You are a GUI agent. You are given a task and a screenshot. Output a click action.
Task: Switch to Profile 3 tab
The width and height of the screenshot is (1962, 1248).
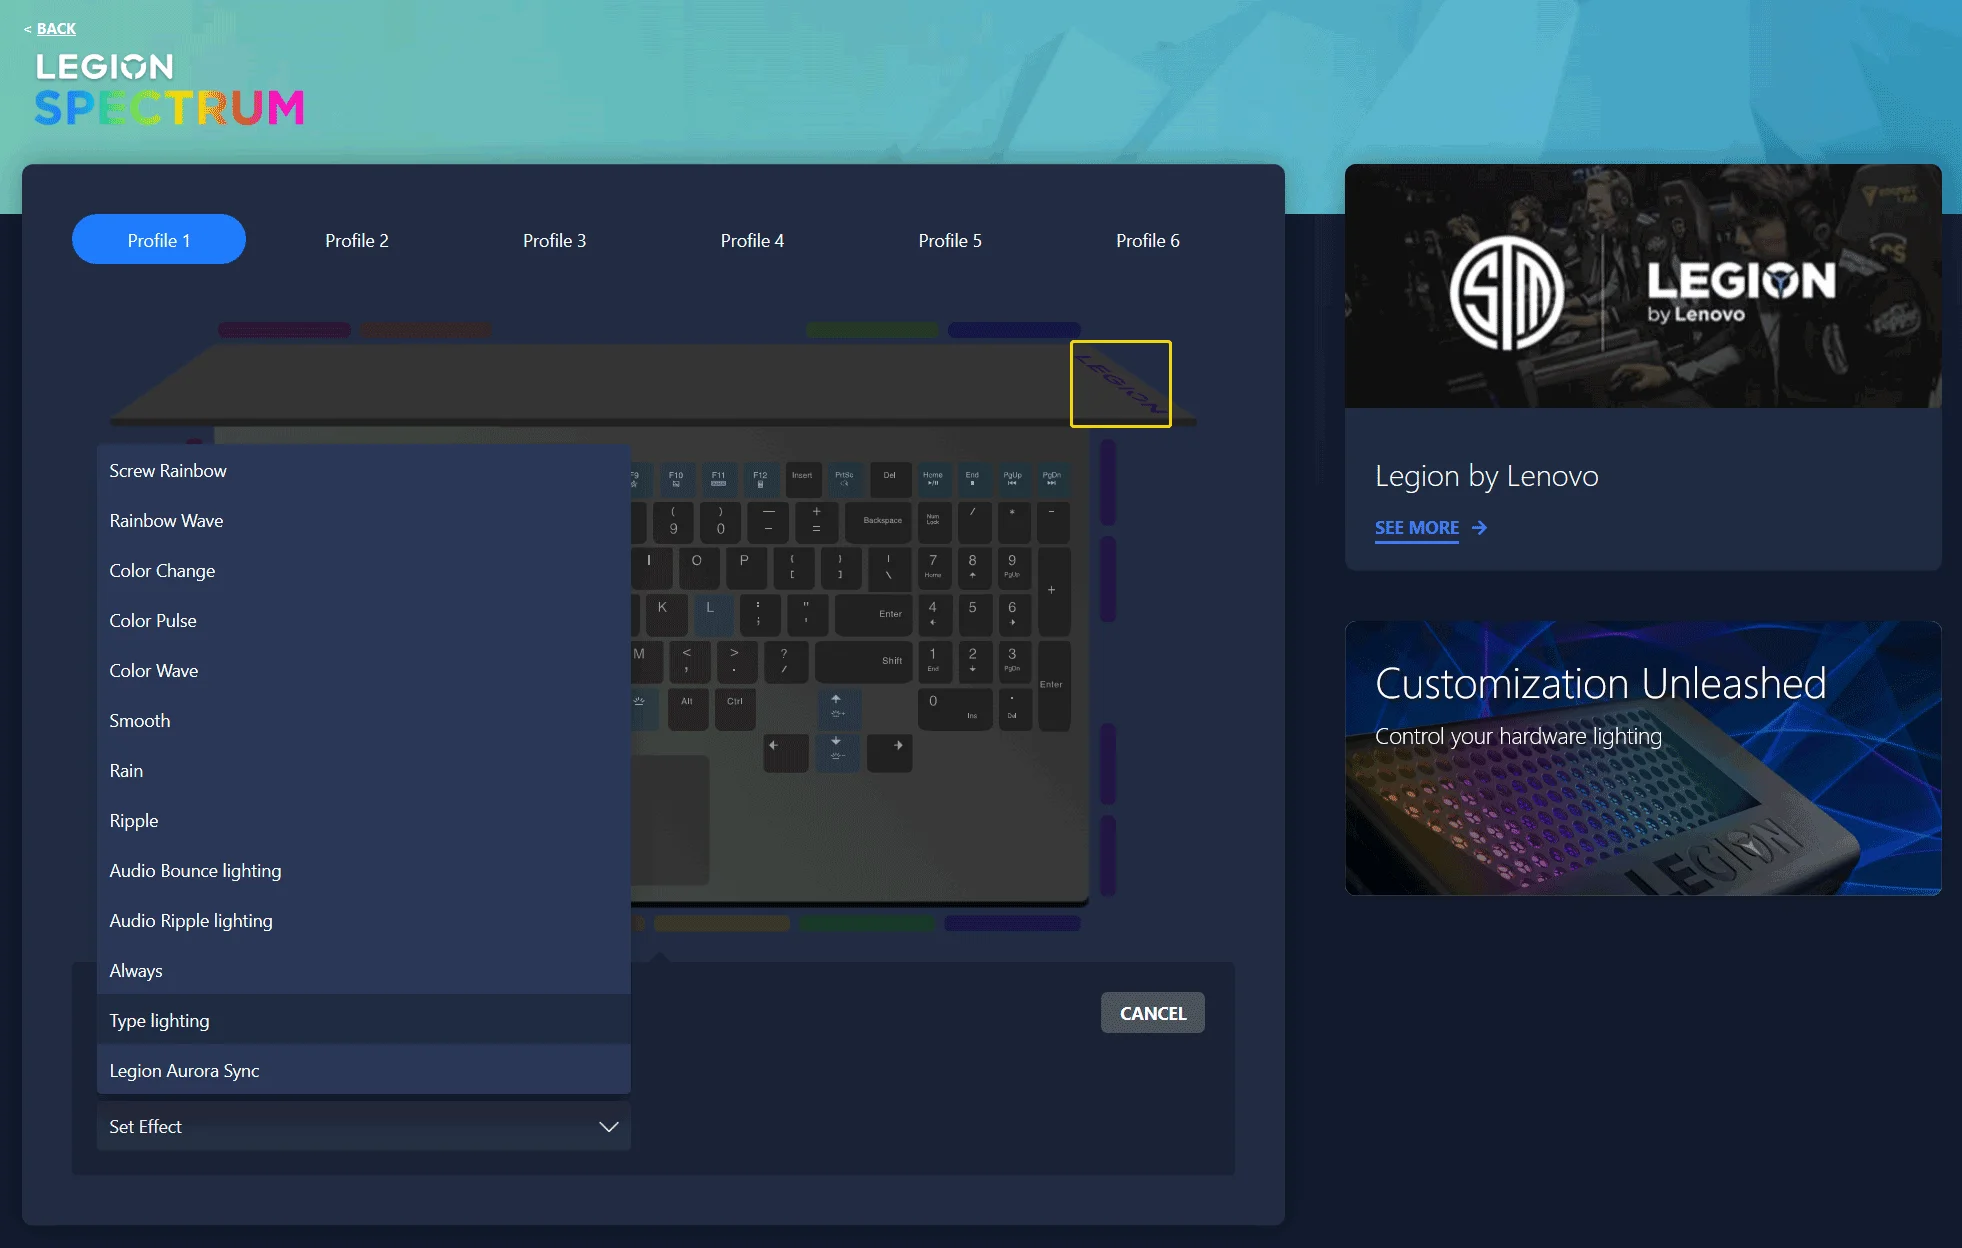click(x=555, y=240)
